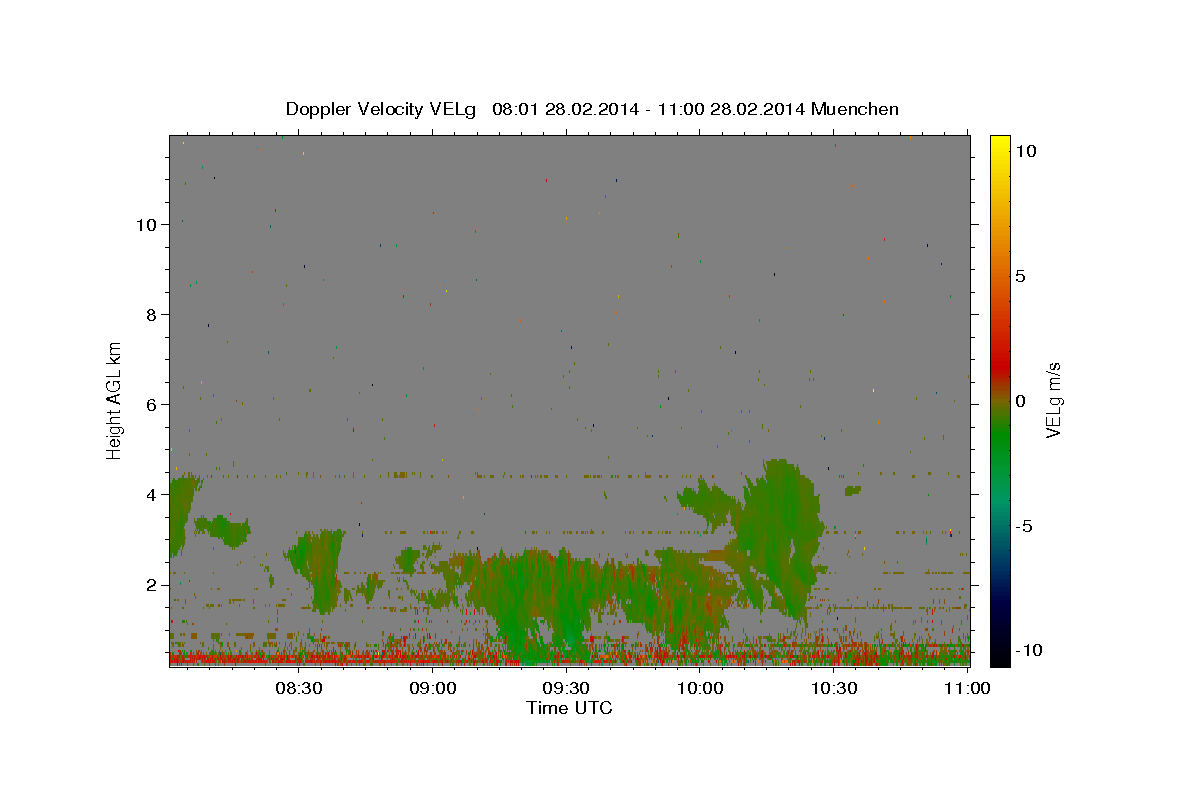The height and width of the screenshot is (800, 1200).
Task: Click the height axis label 8
Action: point(152,314)
